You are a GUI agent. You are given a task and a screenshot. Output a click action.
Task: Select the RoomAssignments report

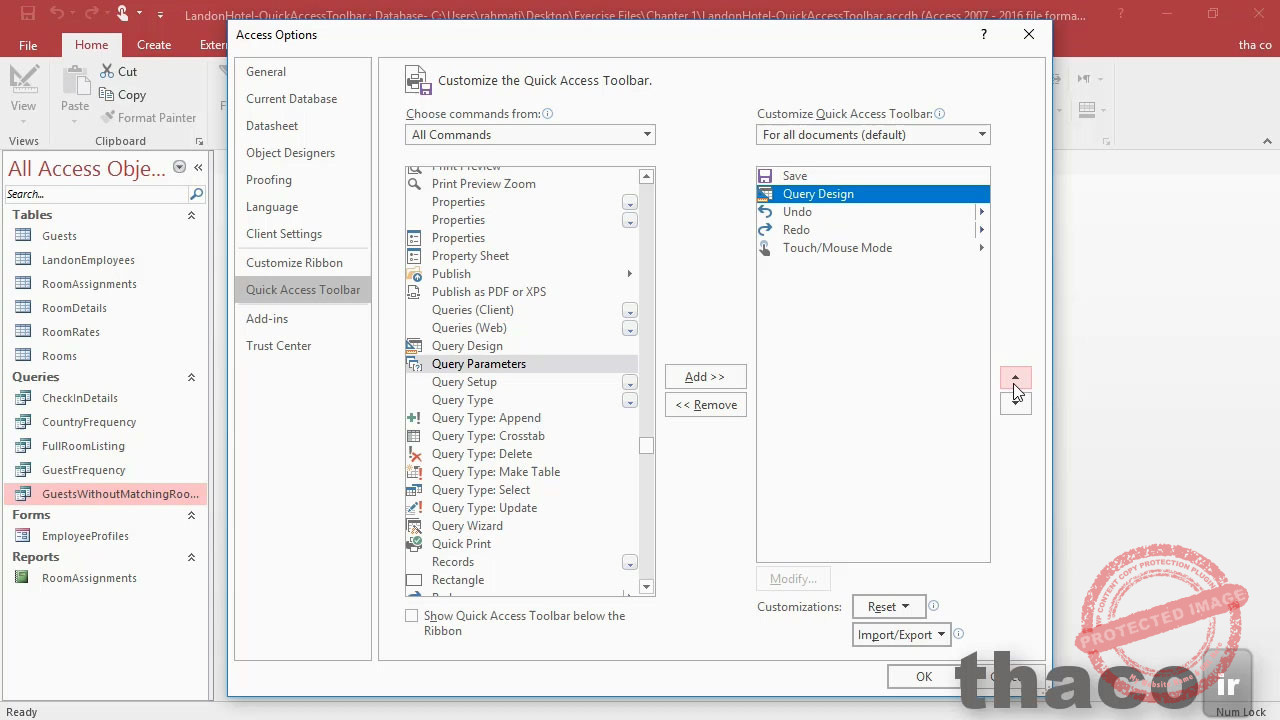[x=89, y=578]
